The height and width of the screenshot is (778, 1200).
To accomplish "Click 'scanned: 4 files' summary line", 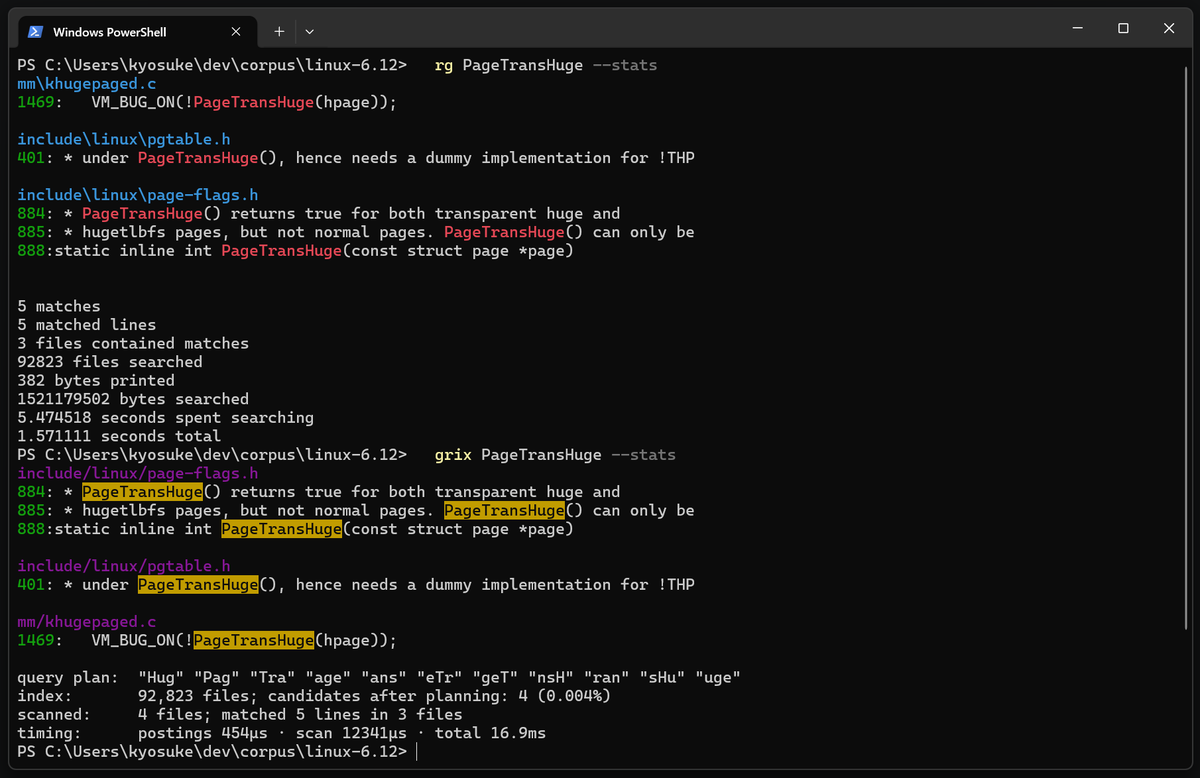I will coord(240,715).
